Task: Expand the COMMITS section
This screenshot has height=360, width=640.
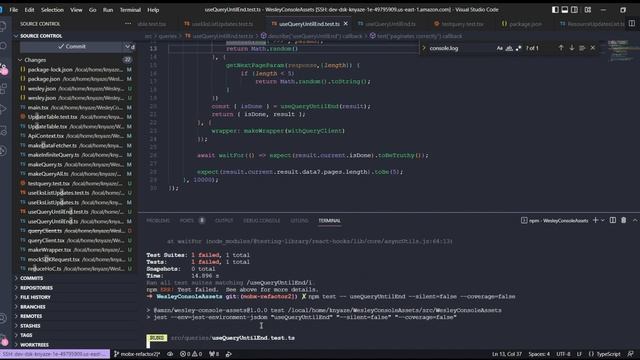Action: point(31,278)
